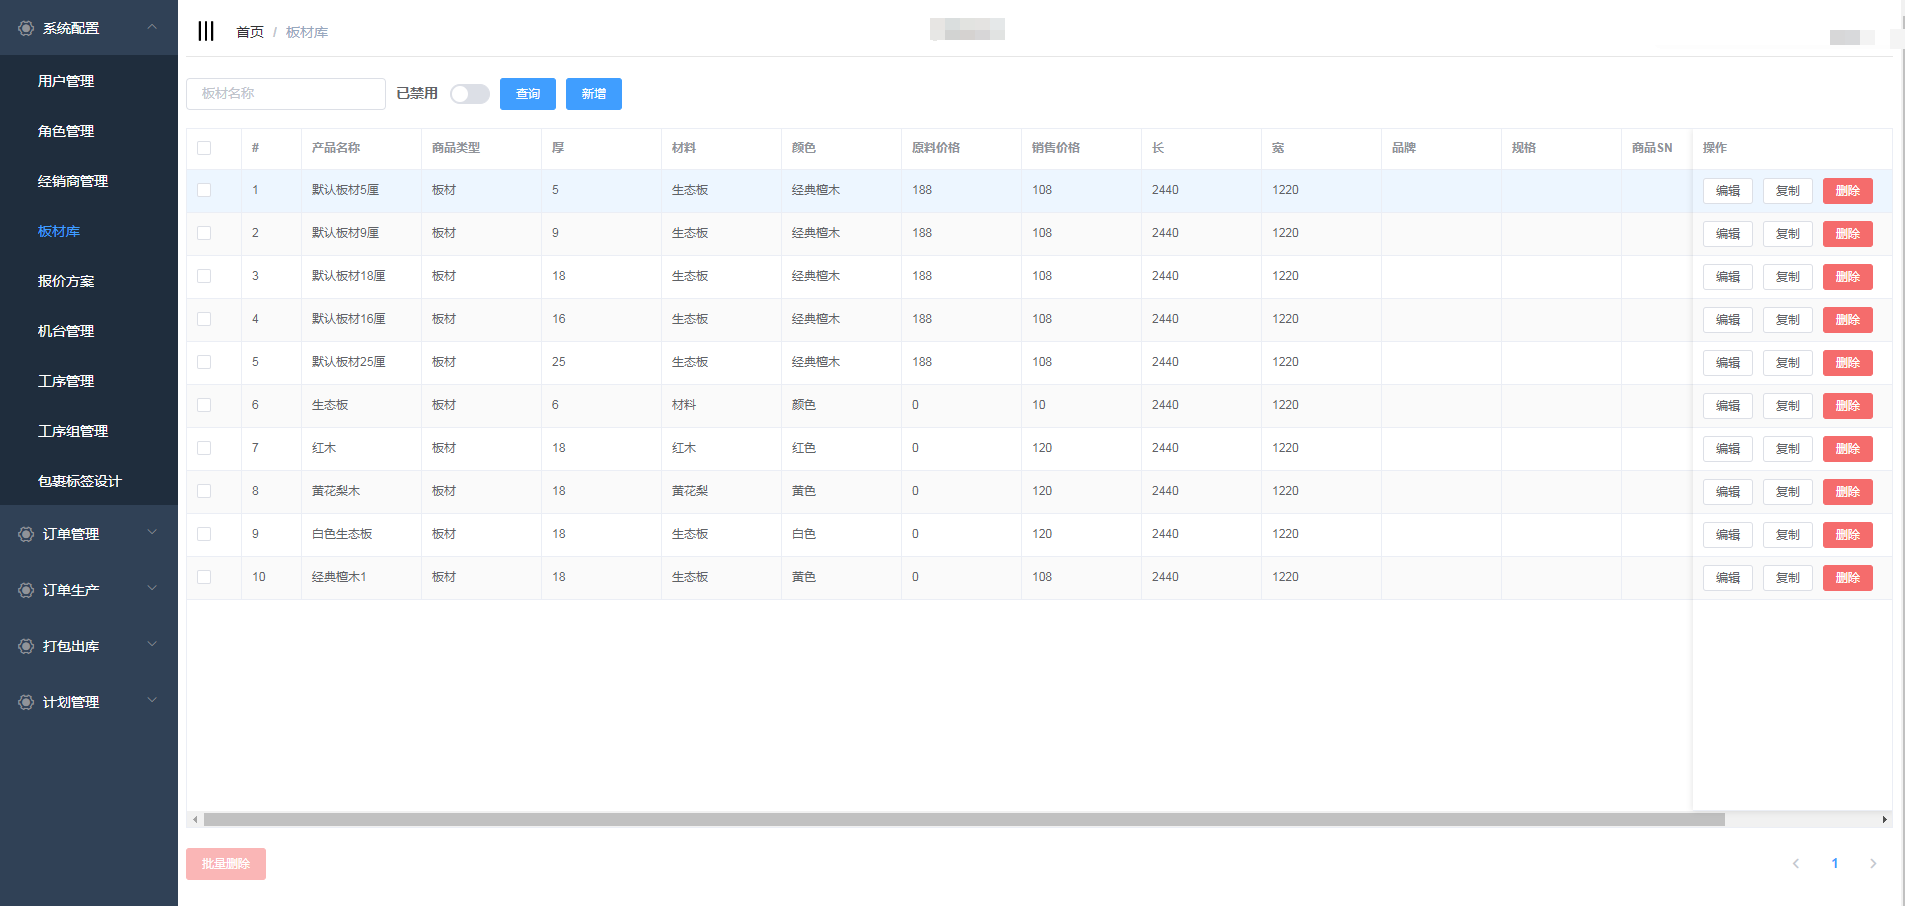This screenshot has width=1905, height=906.
Task: Focus the 板材名称 search field
Action: coord(286,94)
